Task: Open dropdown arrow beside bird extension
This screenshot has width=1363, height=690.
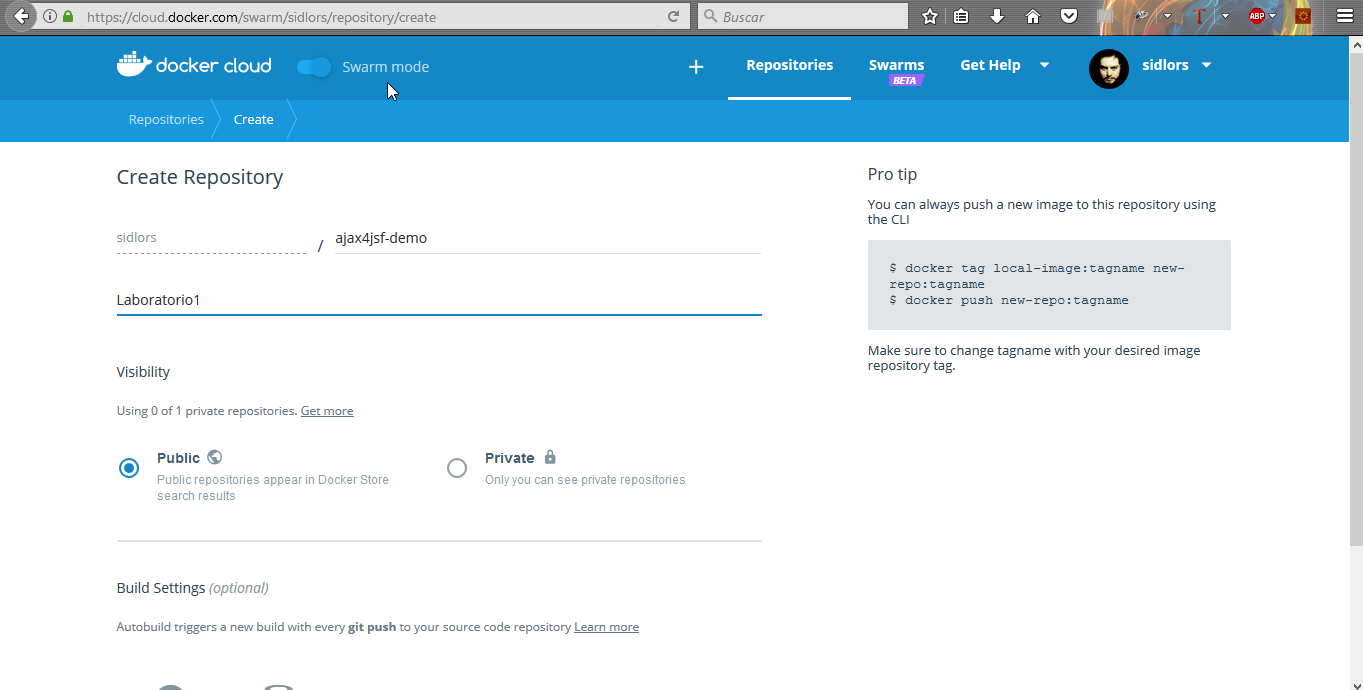Action: pos(1166,16)
